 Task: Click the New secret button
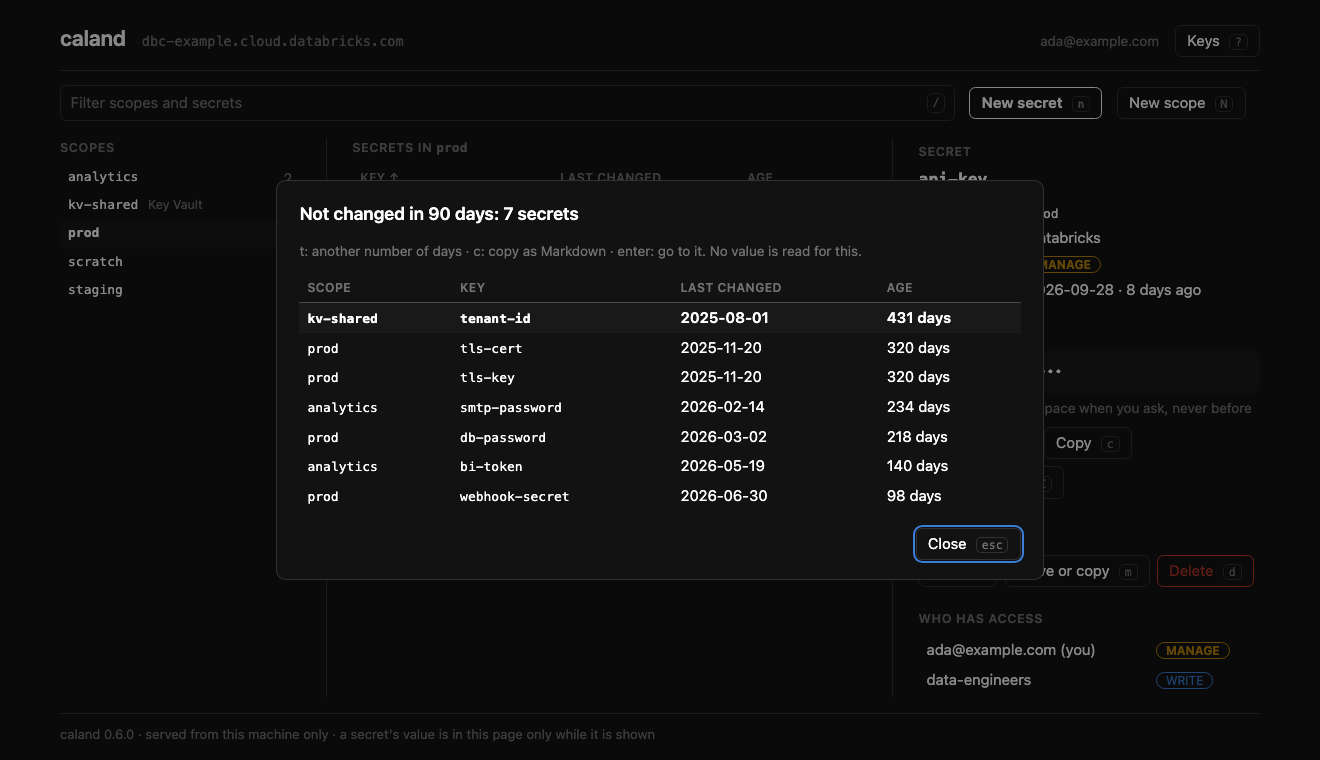(x=1035, y=103)
